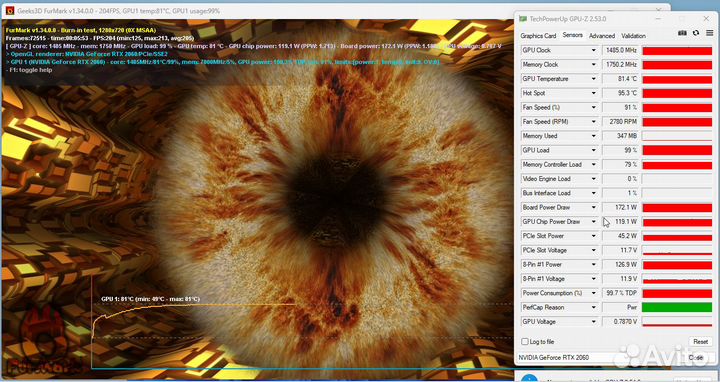Click the GPU-Z refresh icon

click(696, 33)
